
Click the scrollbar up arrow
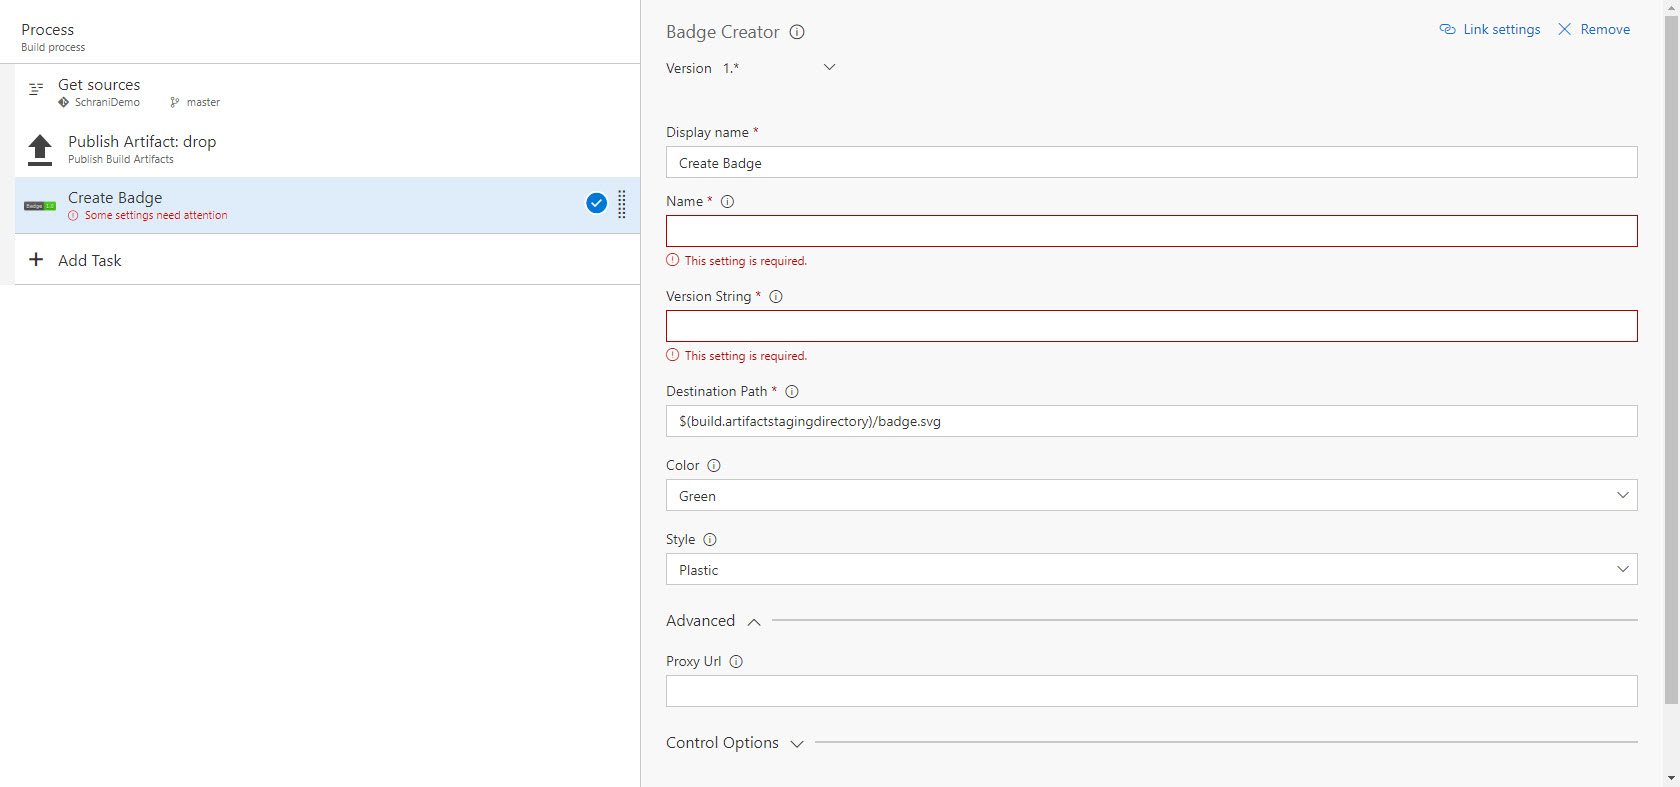1671,7
